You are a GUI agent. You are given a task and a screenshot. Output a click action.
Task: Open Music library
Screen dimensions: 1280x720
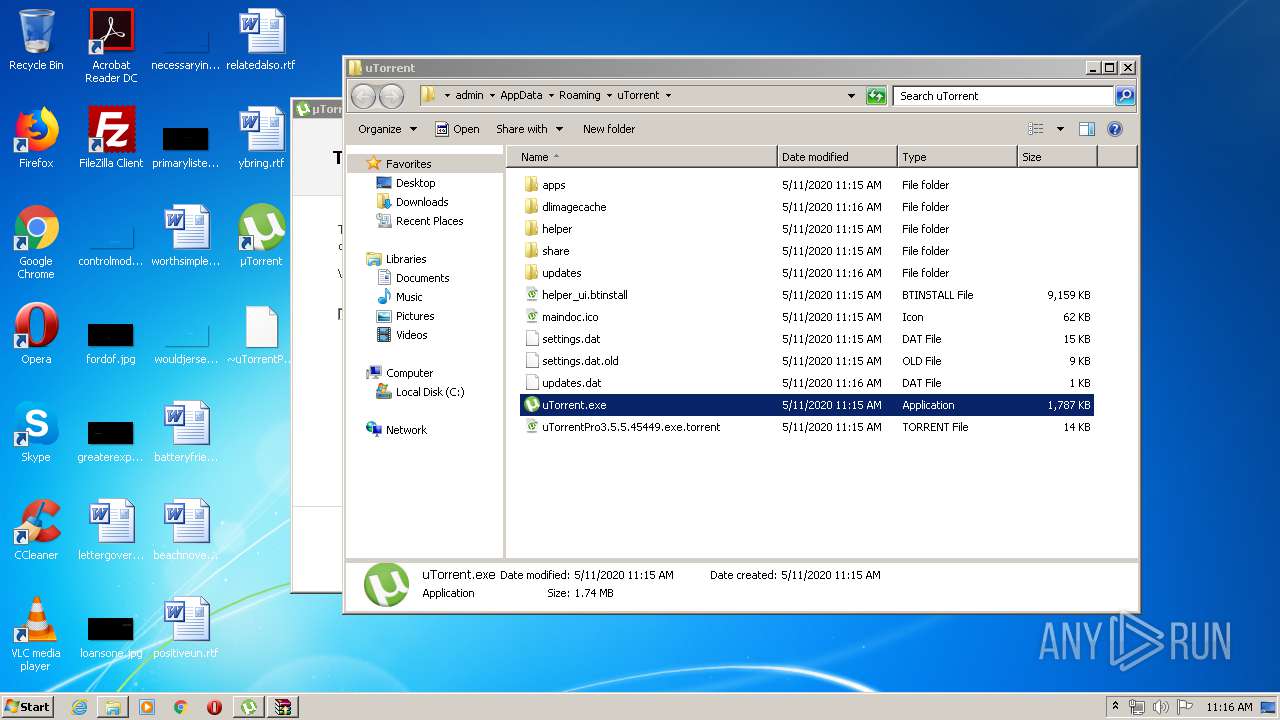(409, 297)
